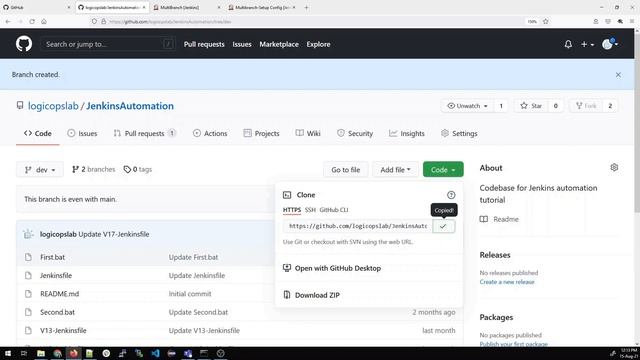Dismiss the Branch created banner
Screen dimensions: 640x360
(x=618, y=75)
